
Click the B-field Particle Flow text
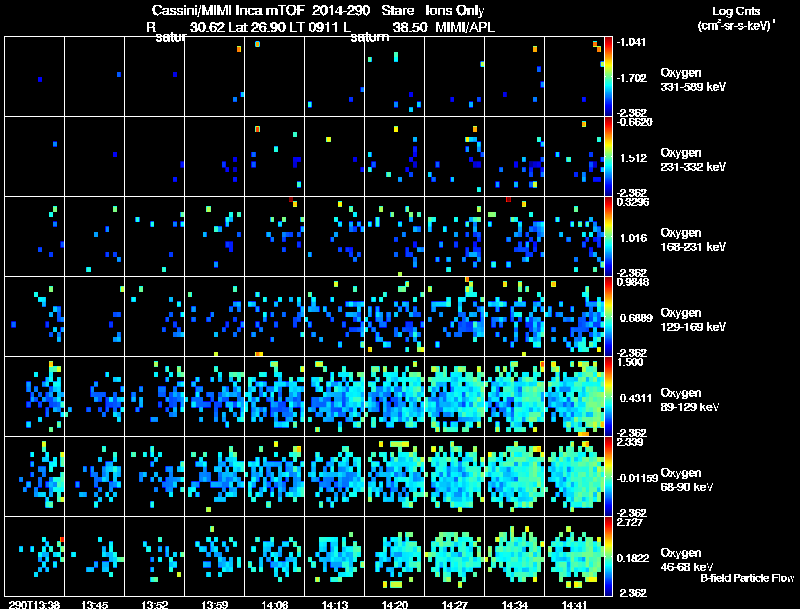pyautogui.click(x=747, y=578)
